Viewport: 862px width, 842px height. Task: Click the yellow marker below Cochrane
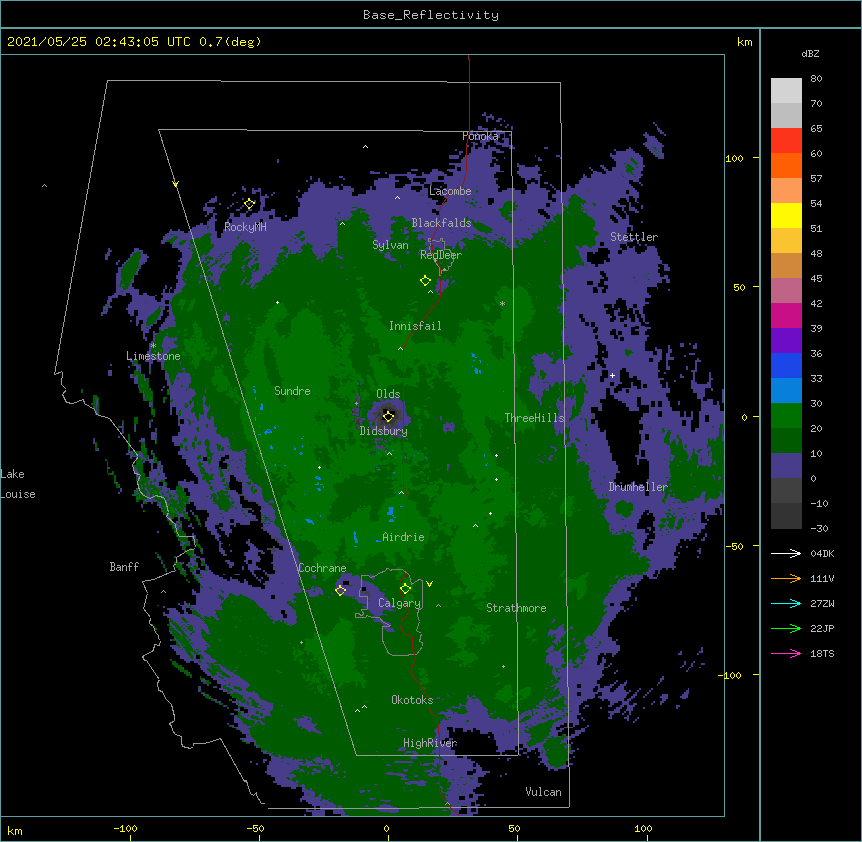point(340,590)
